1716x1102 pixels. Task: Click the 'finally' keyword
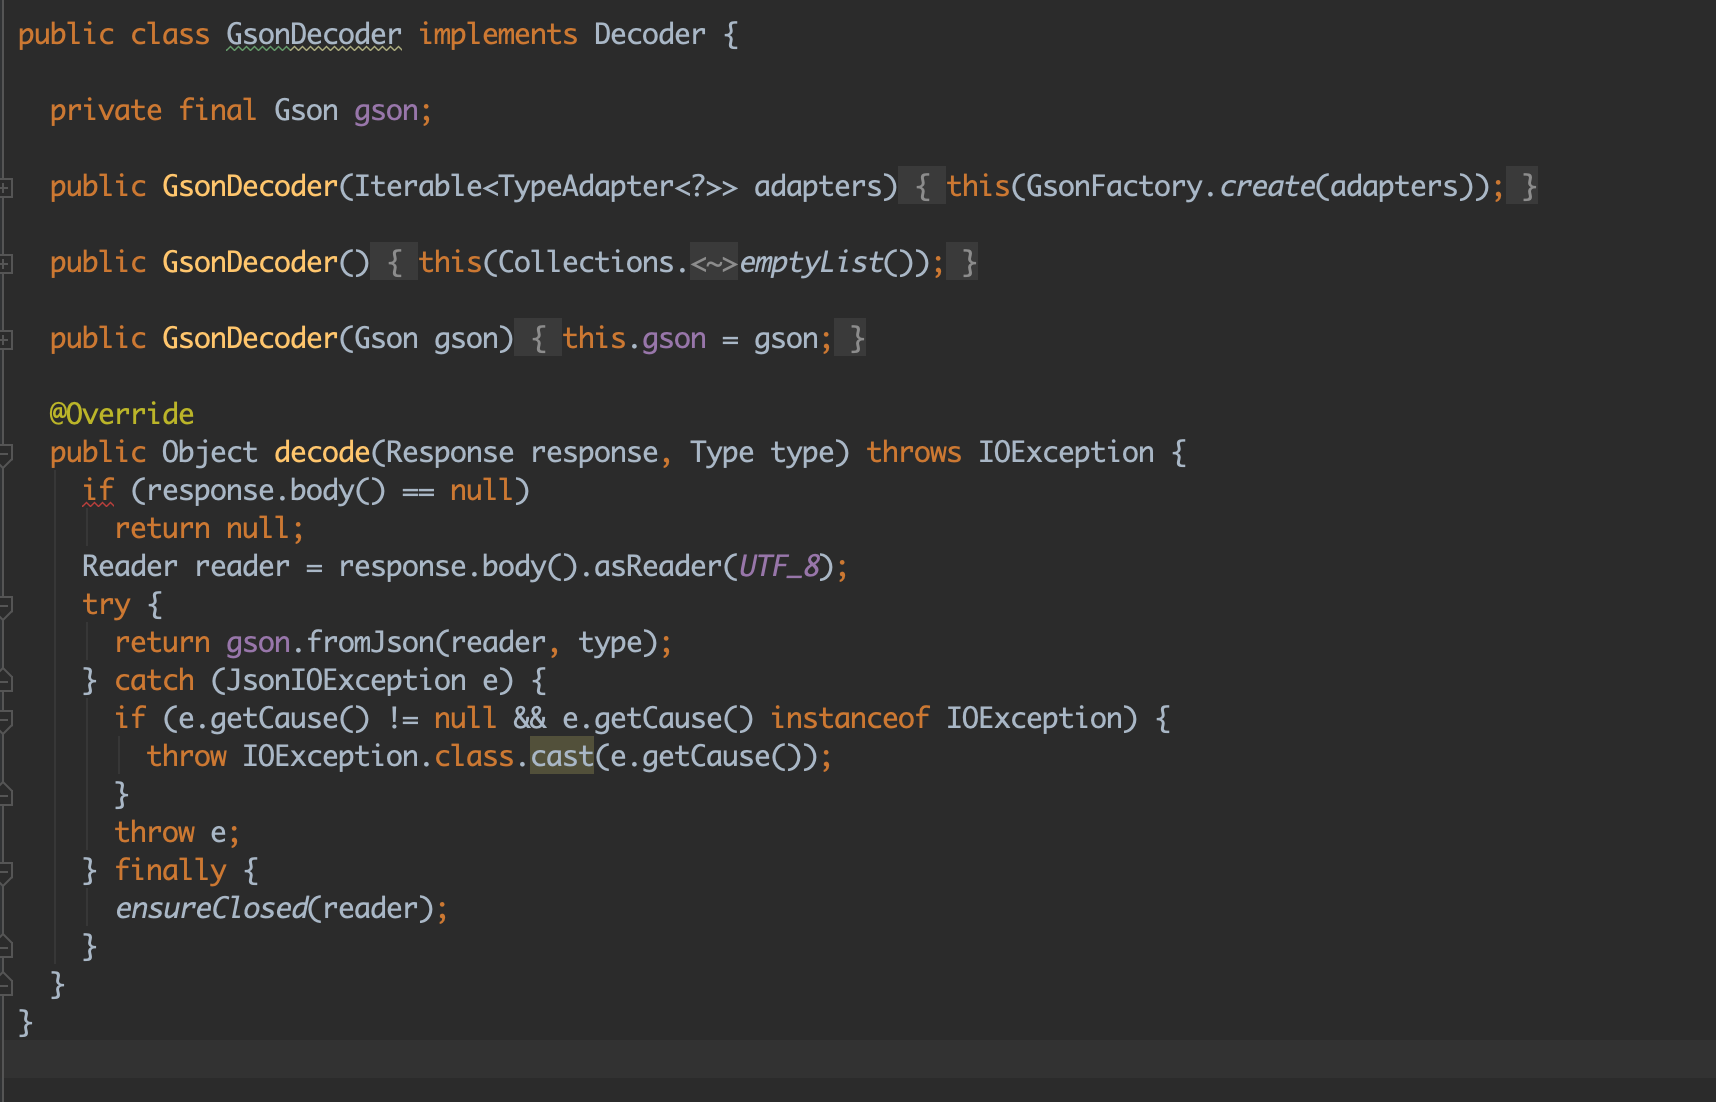(170, 871)
